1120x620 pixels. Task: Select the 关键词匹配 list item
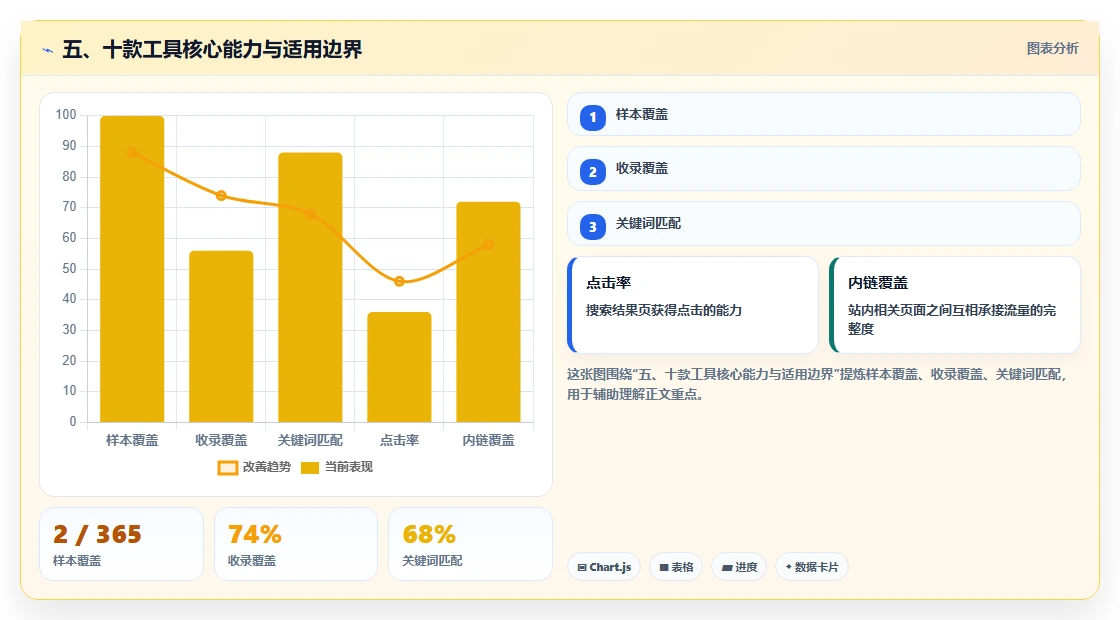click(x=824, y=224)
